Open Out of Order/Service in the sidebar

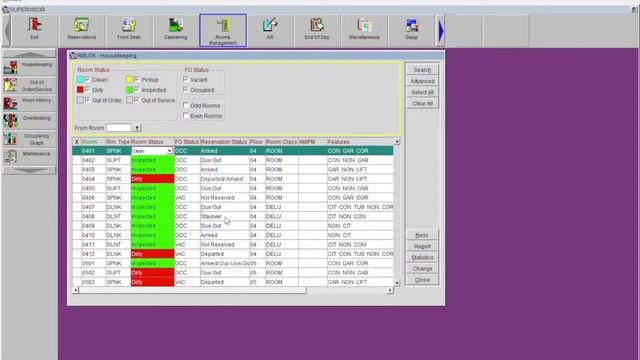(29, 85)
